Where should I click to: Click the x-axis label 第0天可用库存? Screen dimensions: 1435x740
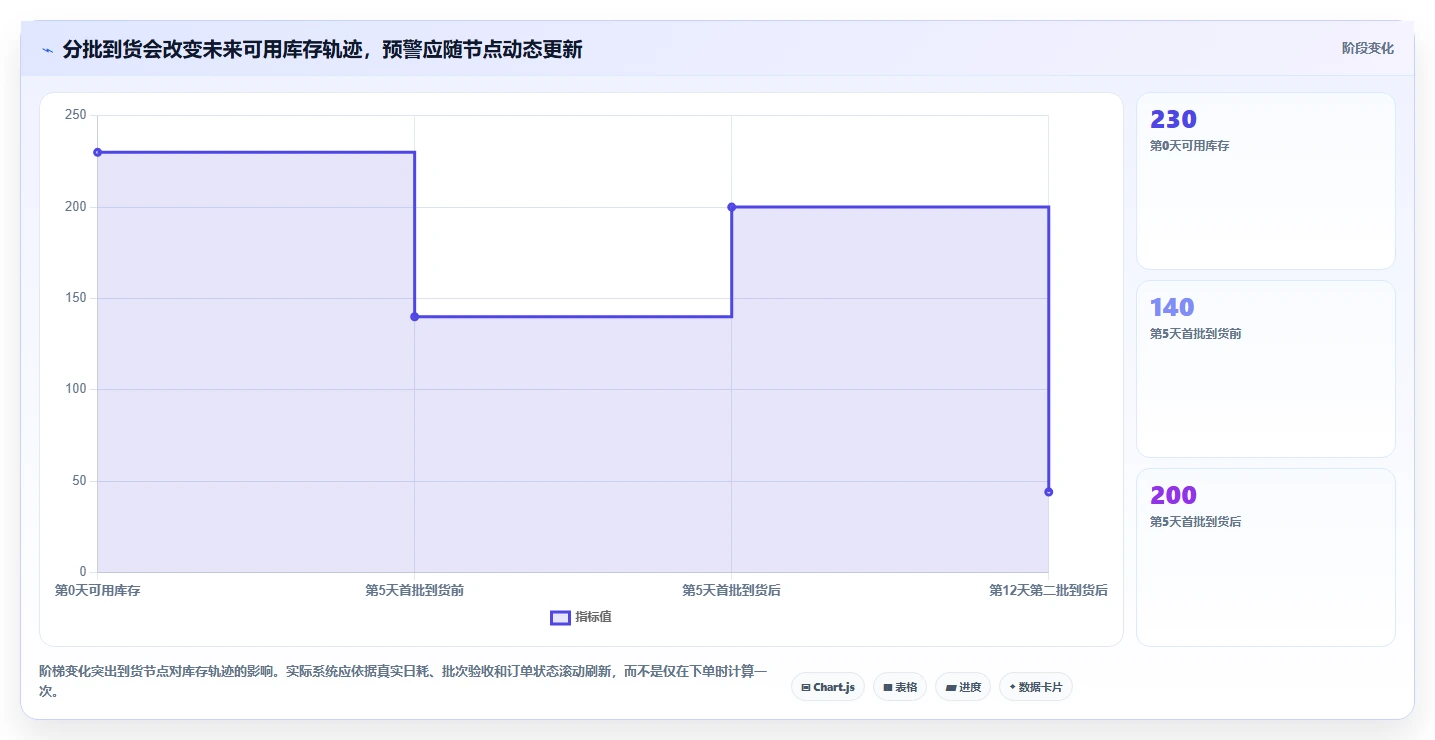click(97, 590)
